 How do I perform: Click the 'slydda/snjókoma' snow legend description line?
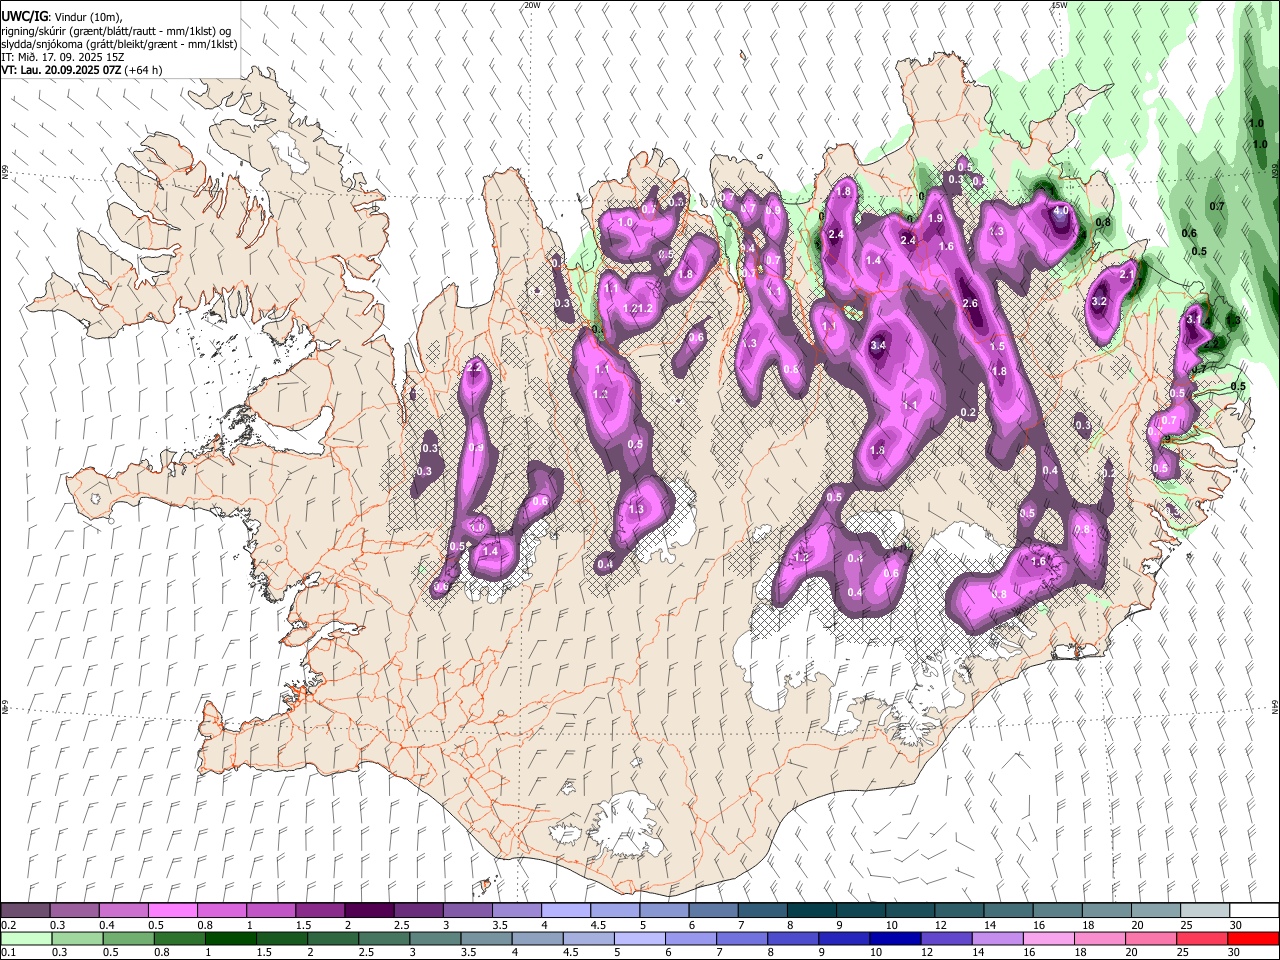tap(119, 44)
